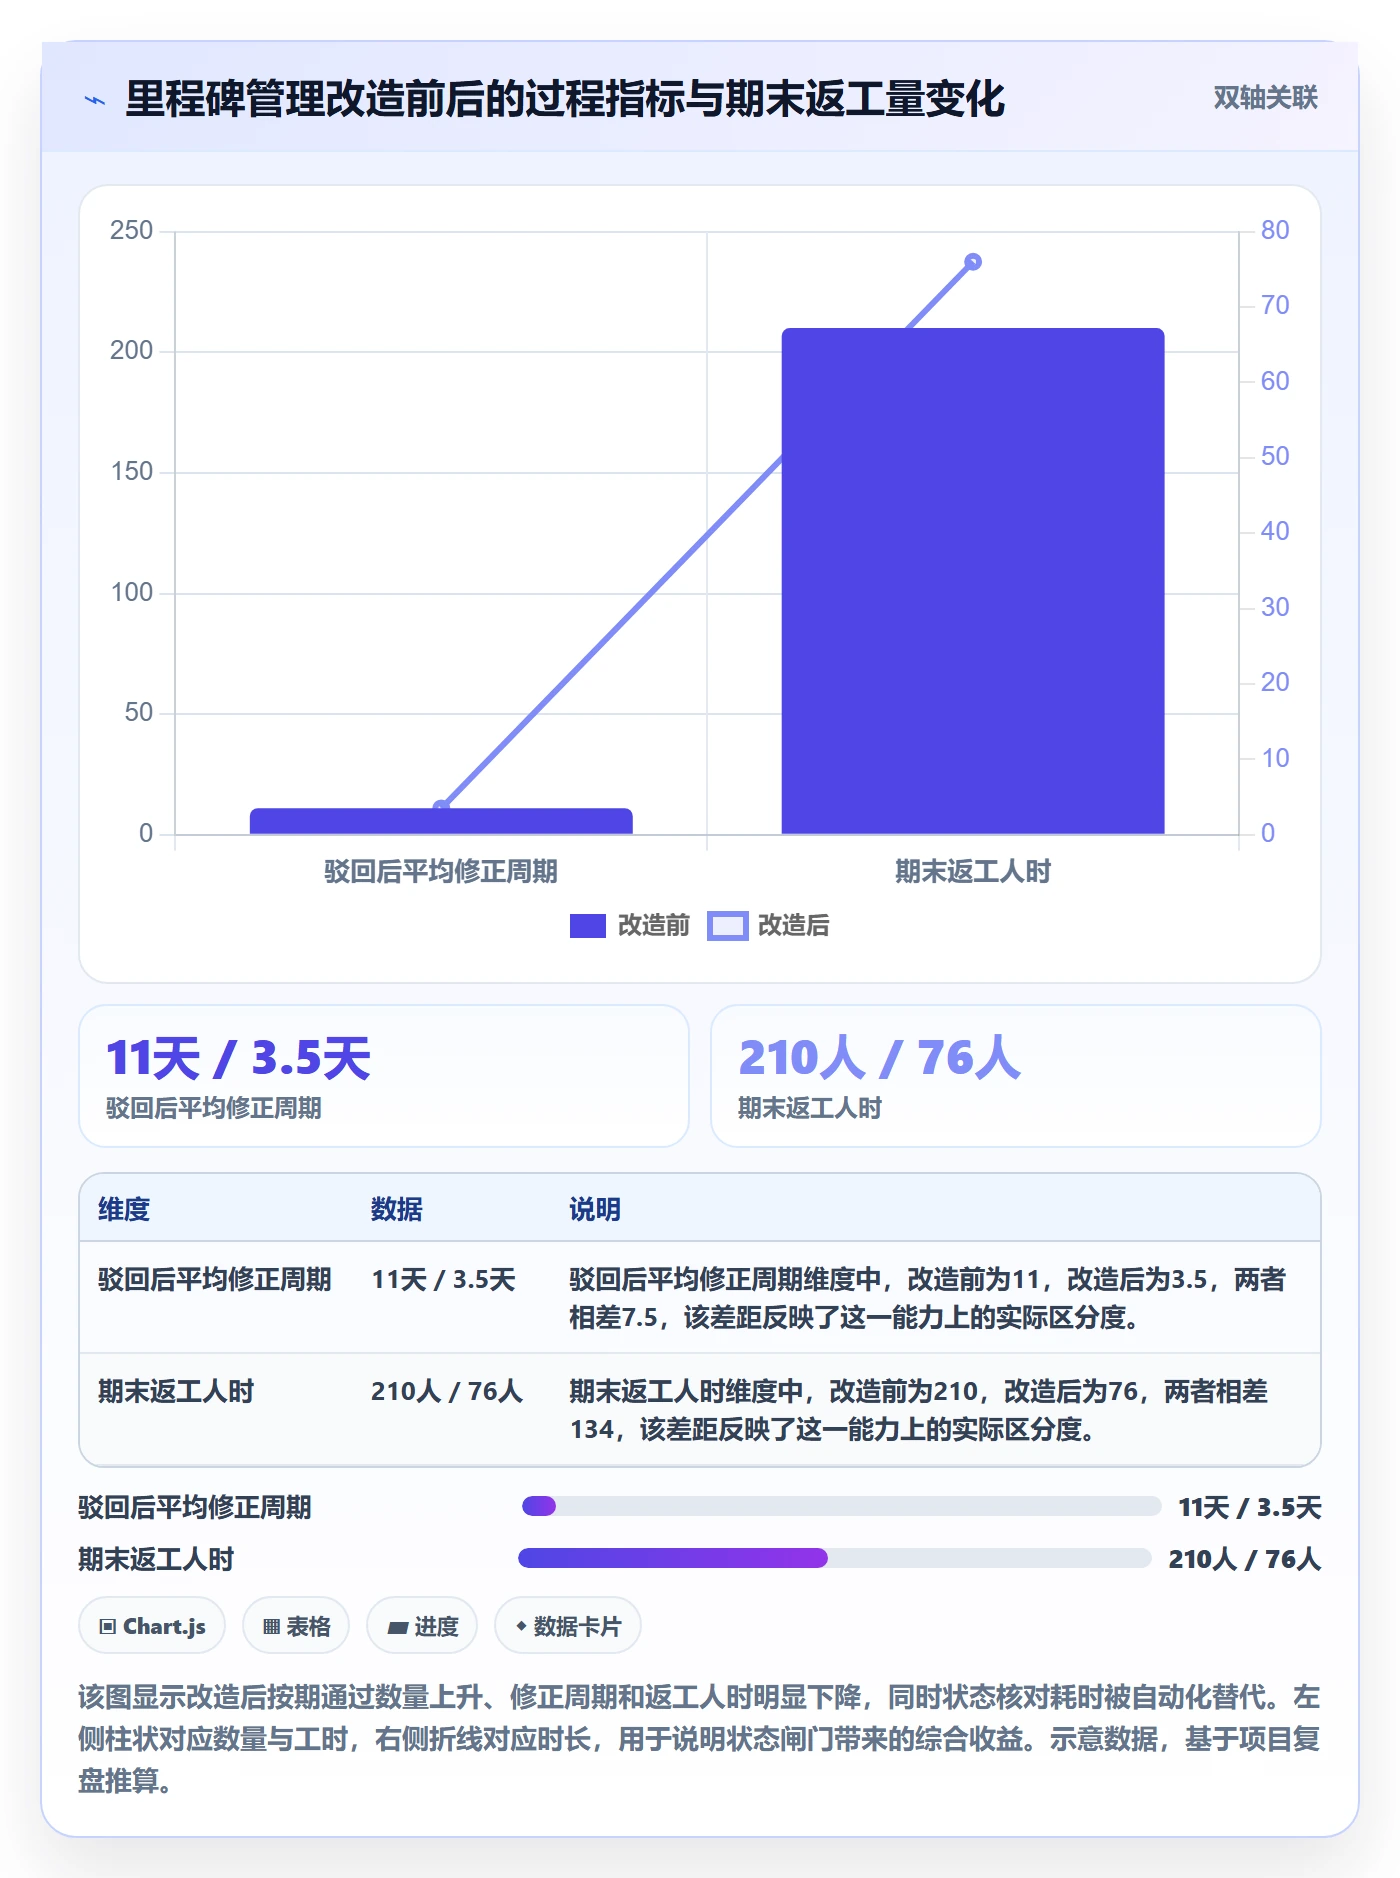Click the chart title 里程碑管理改造前后的过程指标与期末返工量变化

click(565, 99)
